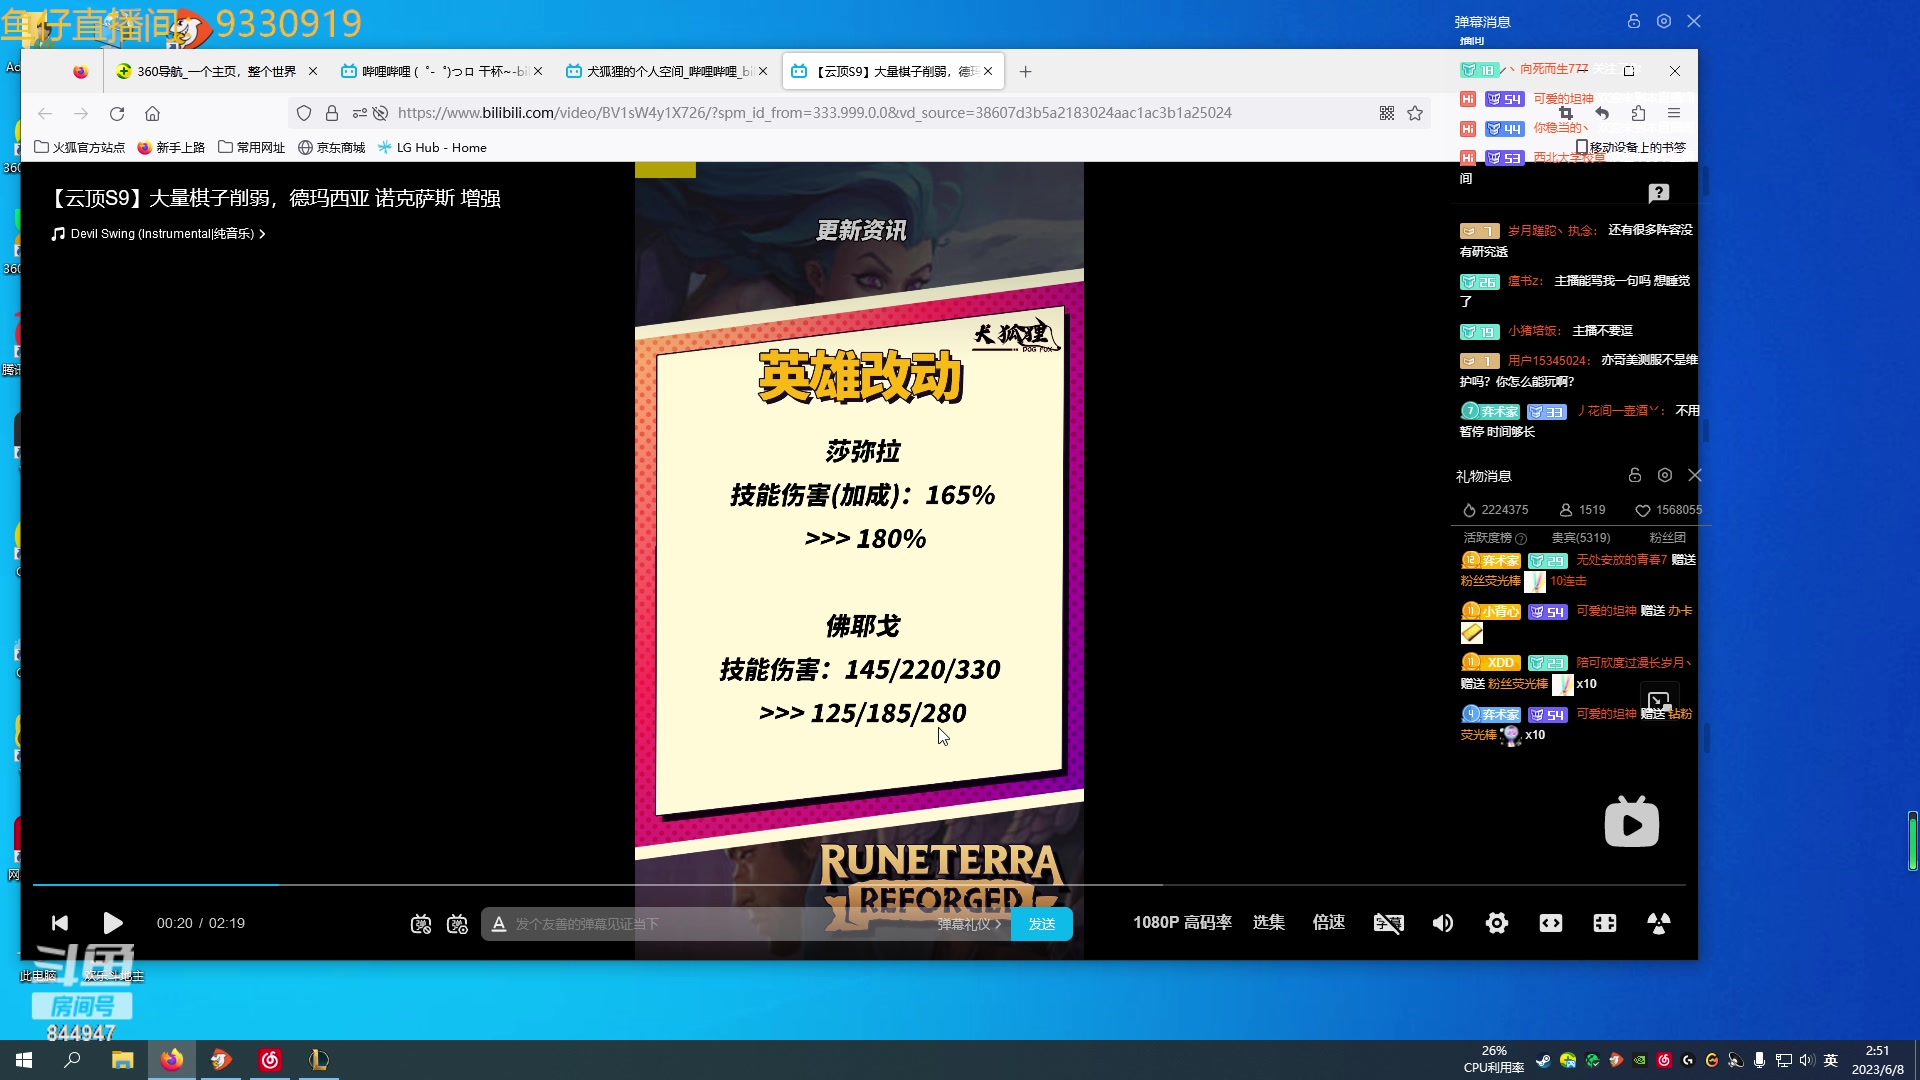Go back to previous page
Image resolution: width=1920 pixels, height=1080 pixels.
point(45,113)
